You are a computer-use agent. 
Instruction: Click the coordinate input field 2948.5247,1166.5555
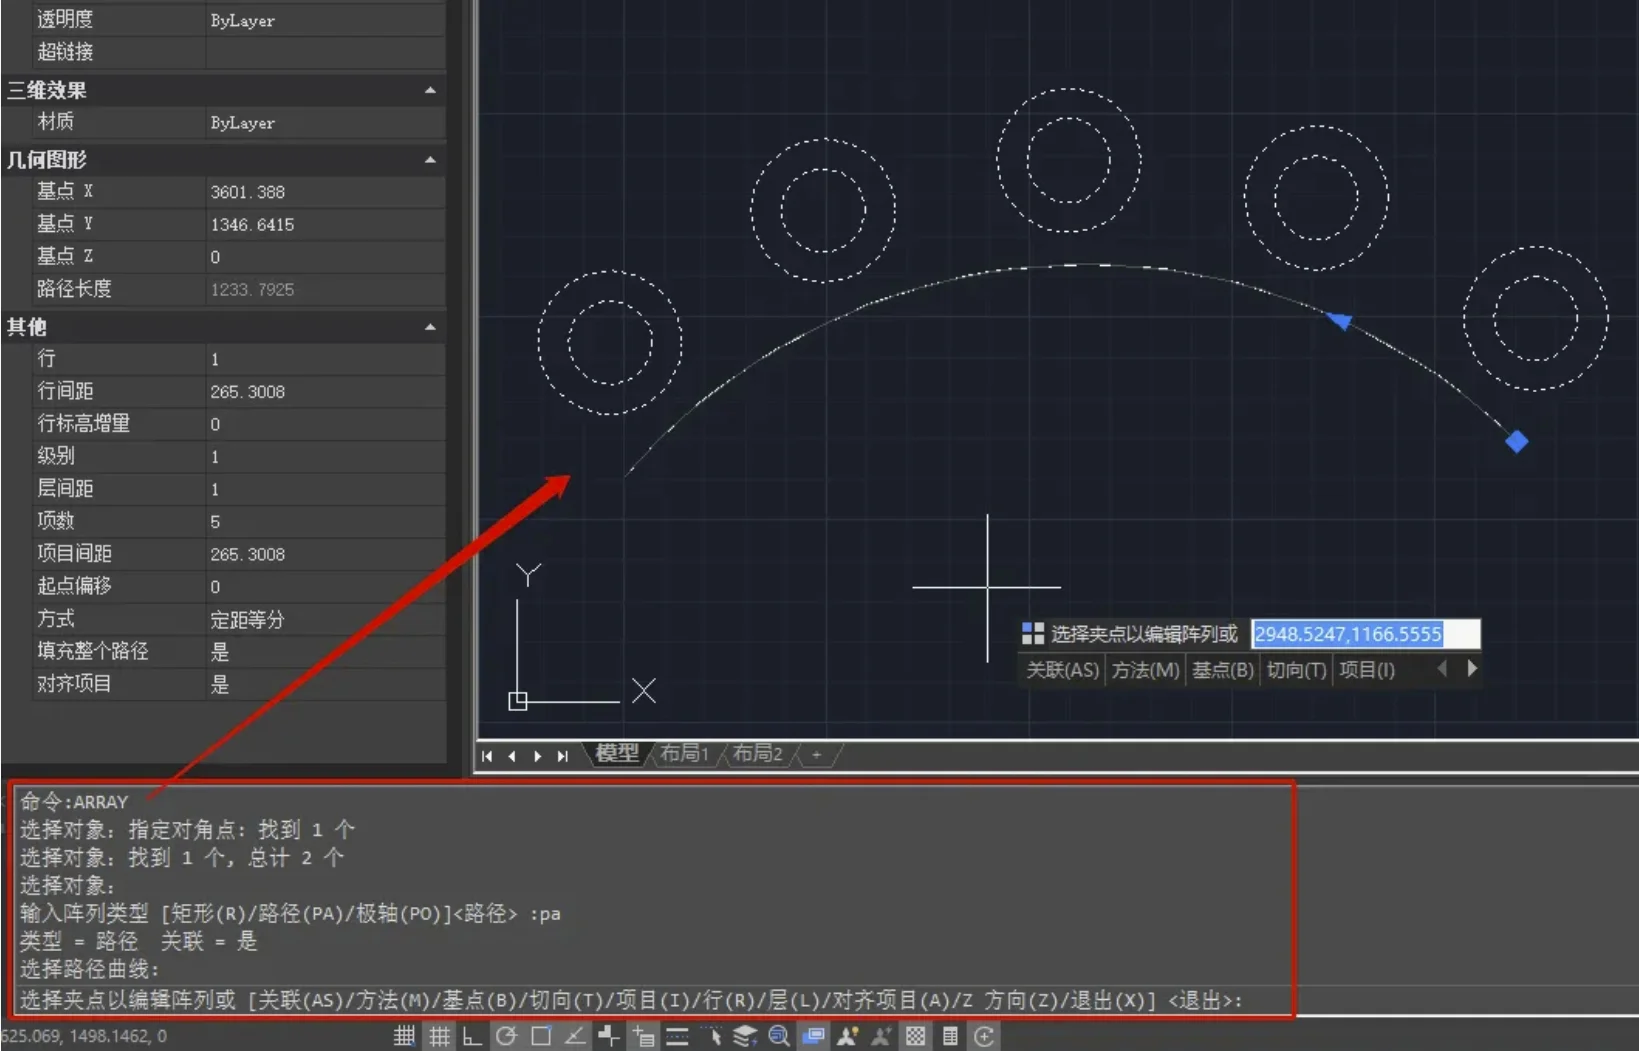[x=1366, y=634]
